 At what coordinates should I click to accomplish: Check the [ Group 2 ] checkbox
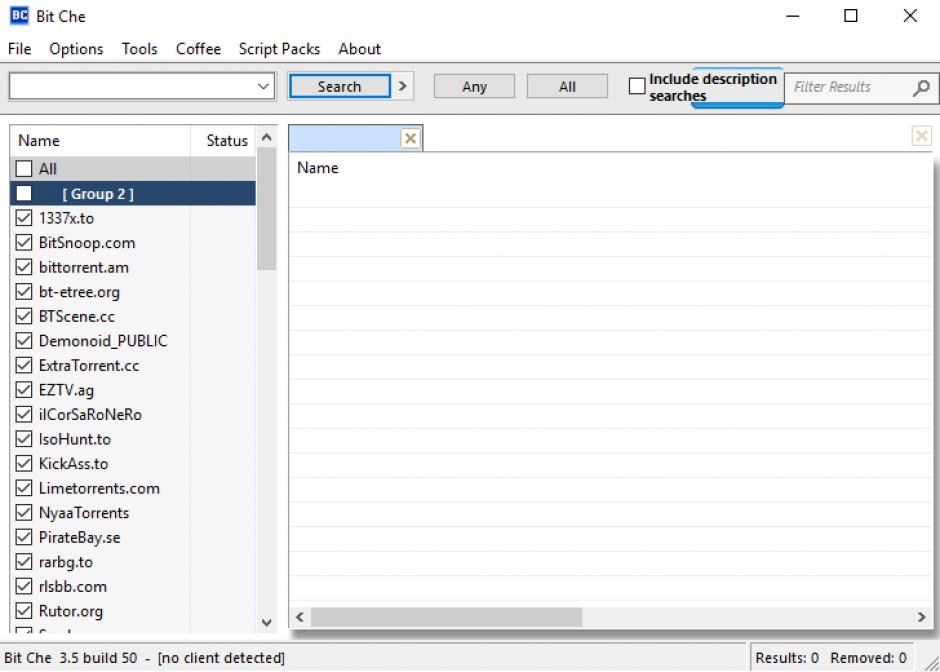(x=24, y=194)
